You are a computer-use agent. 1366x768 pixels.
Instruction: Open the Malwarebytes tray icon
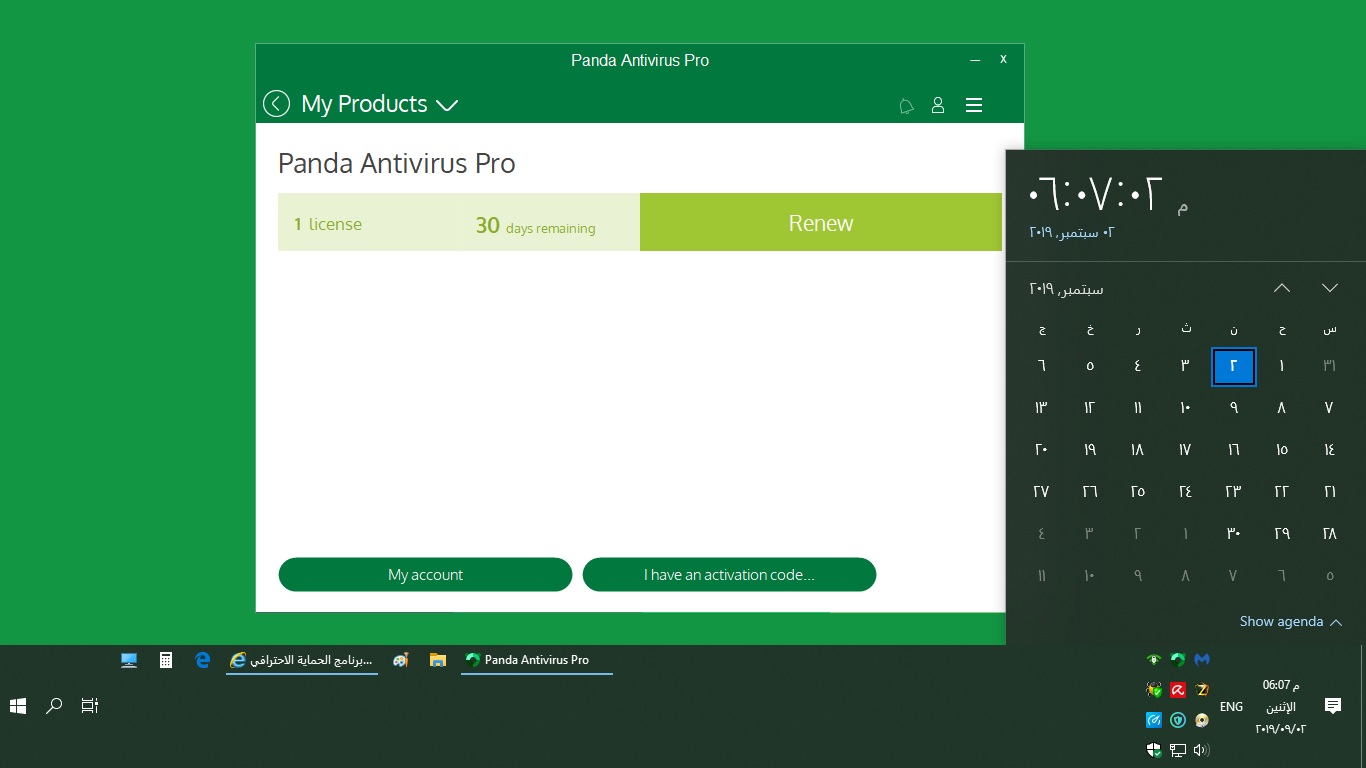pyautogui.click(x=1202, y=660)
